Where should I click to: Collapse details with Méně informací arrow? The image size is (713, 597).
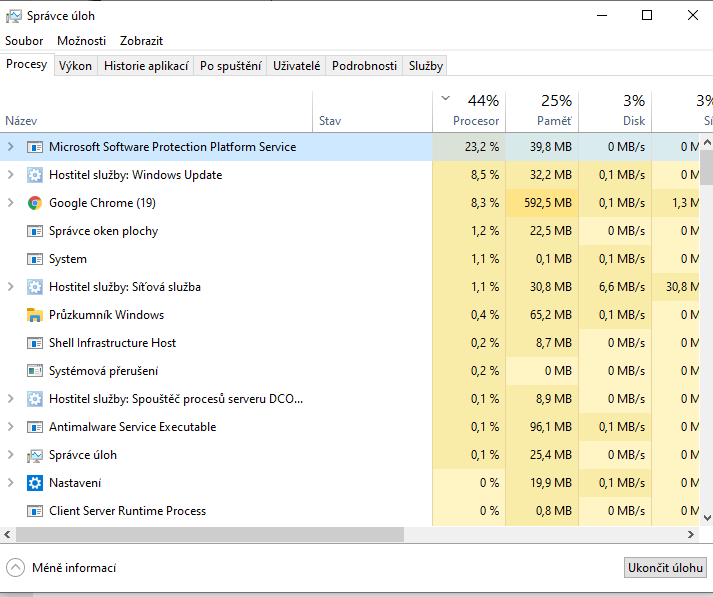(x=15, y=568)
